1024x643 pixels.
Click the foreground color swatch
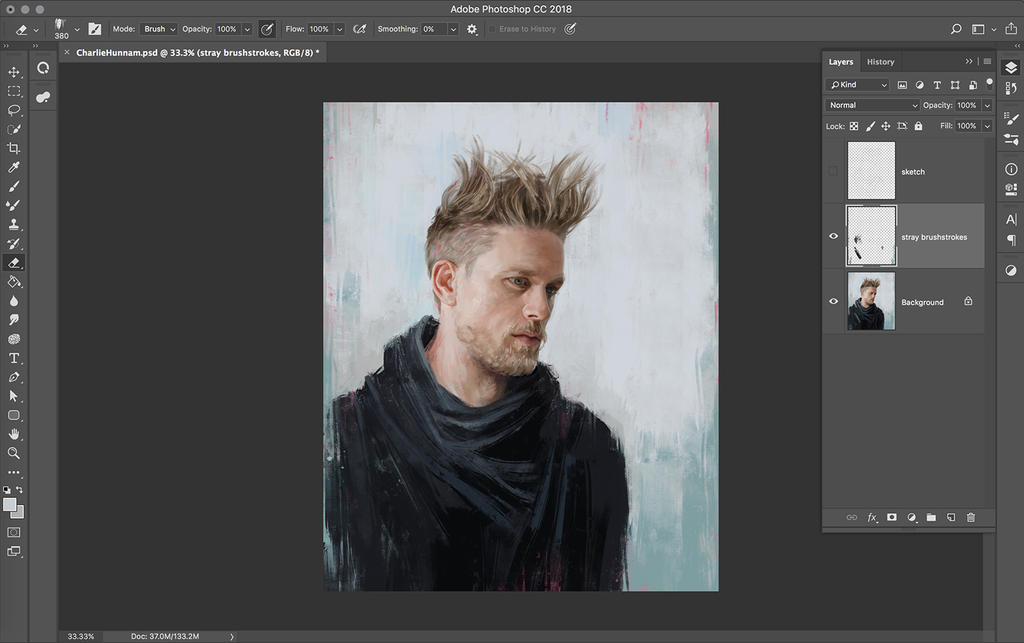click(10, 505)
